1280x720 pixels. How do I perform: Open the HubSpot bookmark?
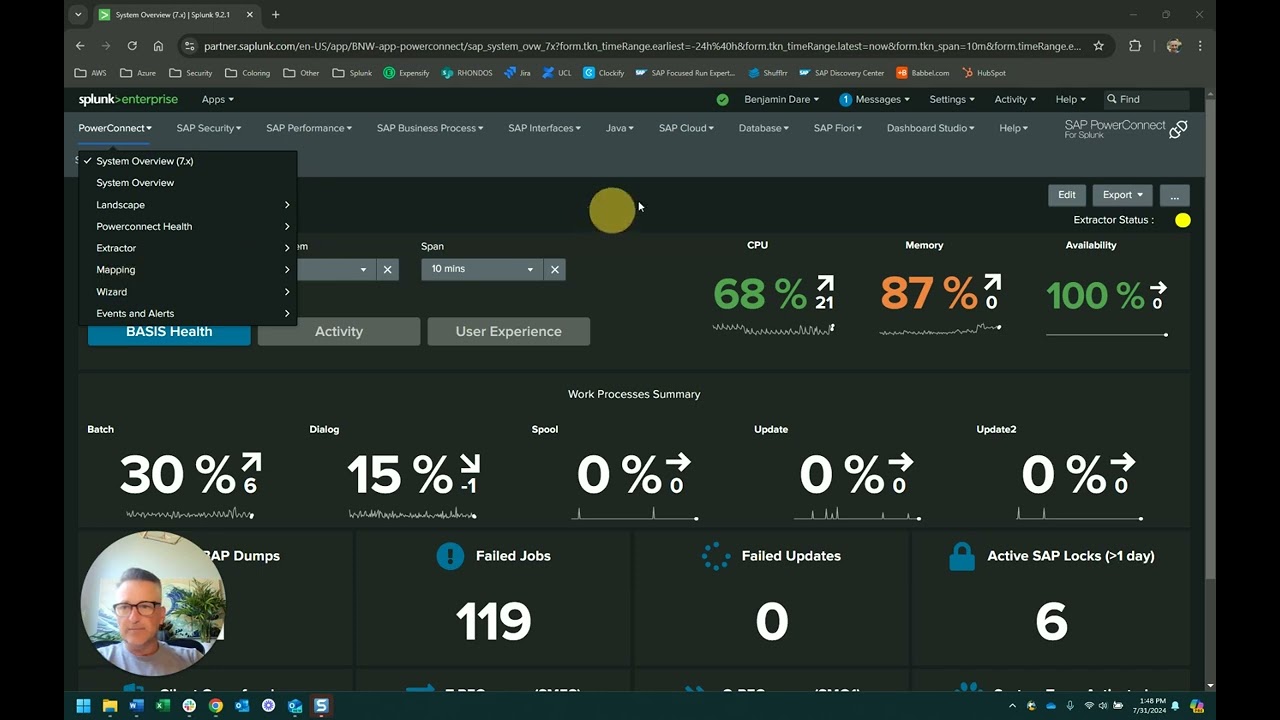click(x=984, y=73)
